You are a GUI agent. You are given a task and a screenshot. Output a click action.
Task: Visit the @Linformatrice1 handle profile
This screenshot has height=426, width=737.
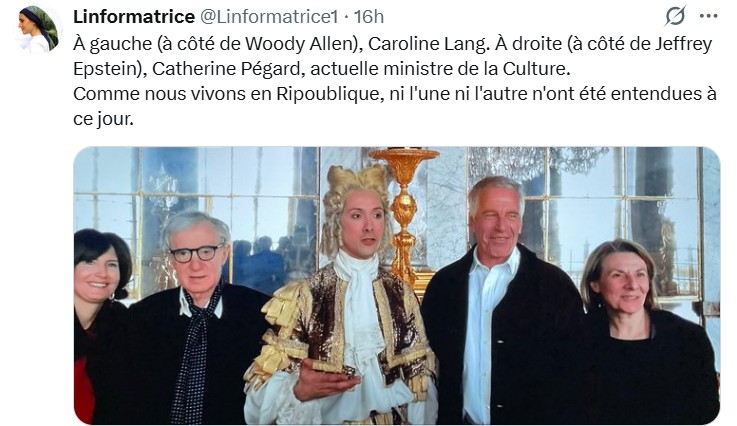[x=269, y=17]
